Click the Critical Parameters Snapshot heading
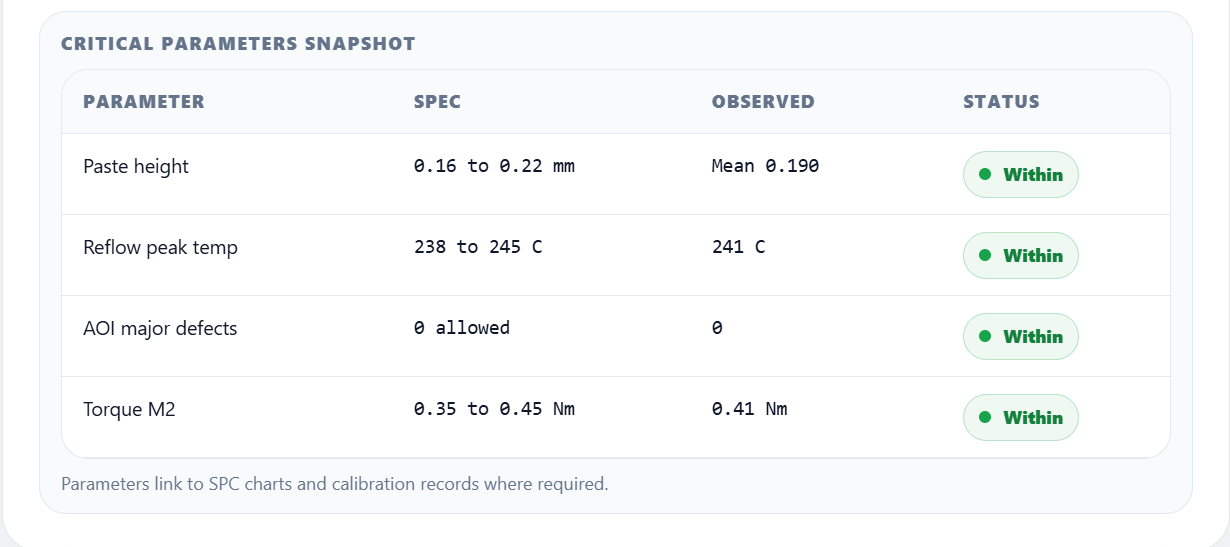Viewport: 1230px width, 547px height. [x=238, y=44]
